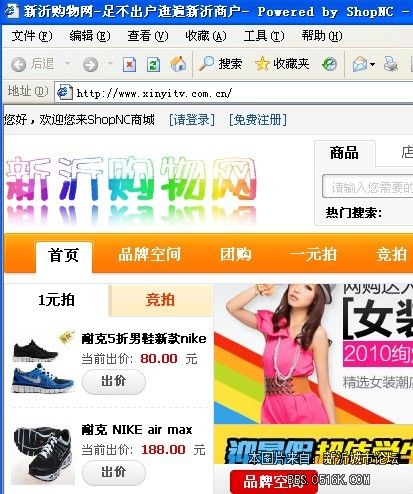The height and width of the screenshot is (494, 413).
Task: Click the 新沂购物网 rainbow logo
Action: (x=131, y=190)
